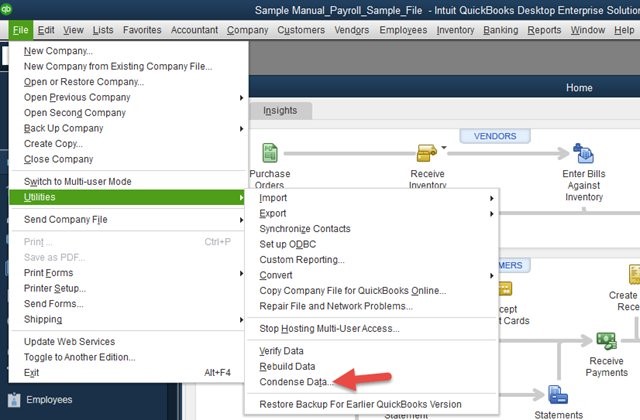The image size is (640, 420).
Task: Open the Accountant menu
Action: click(x=194, y=30)
